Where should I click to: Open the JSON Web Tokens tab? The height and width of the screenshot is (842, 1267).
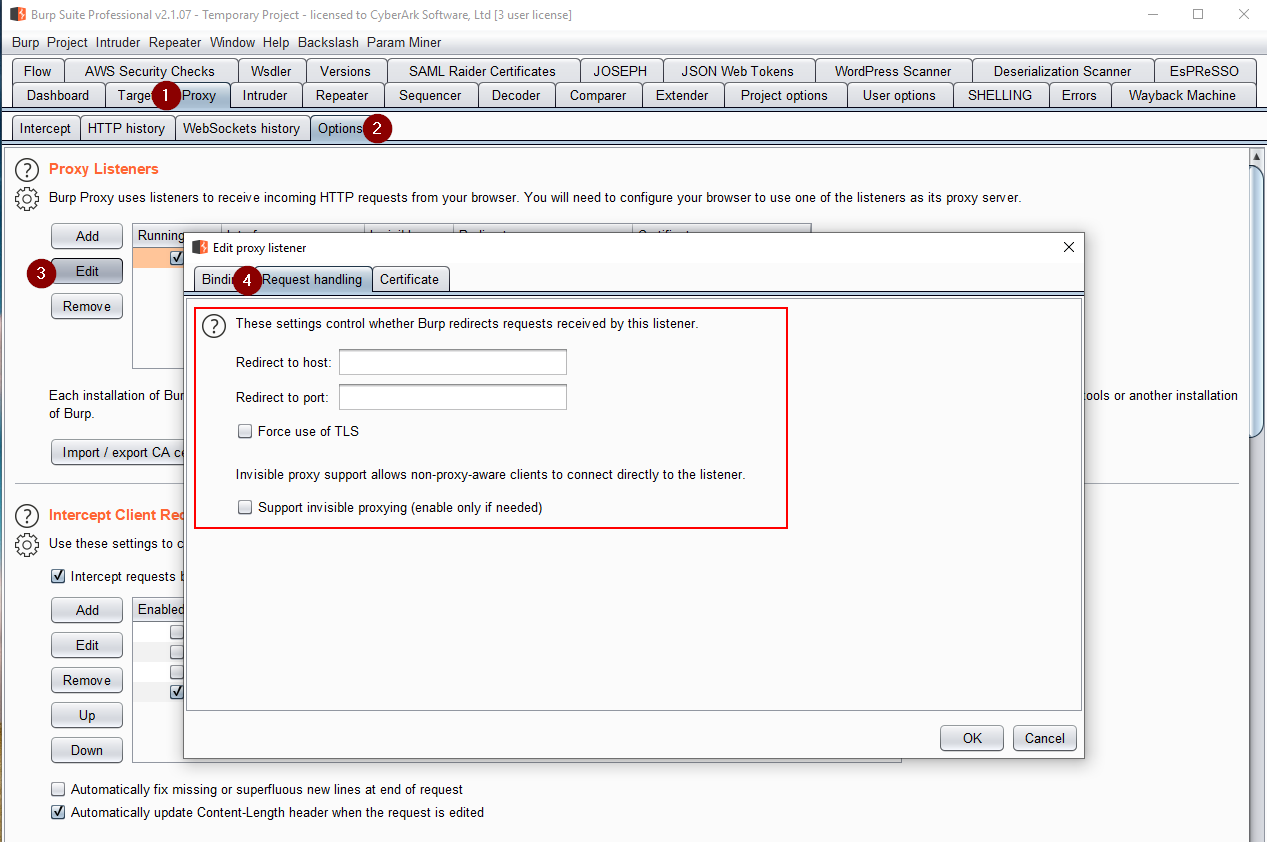(737, 71)
